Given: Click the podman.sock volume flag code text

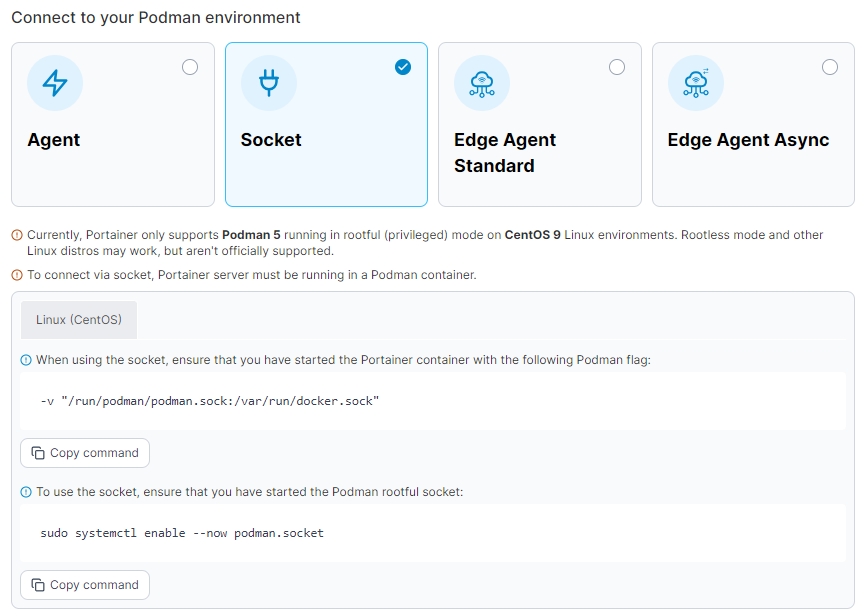Looking at the screenshot, I should coord(210,401).
